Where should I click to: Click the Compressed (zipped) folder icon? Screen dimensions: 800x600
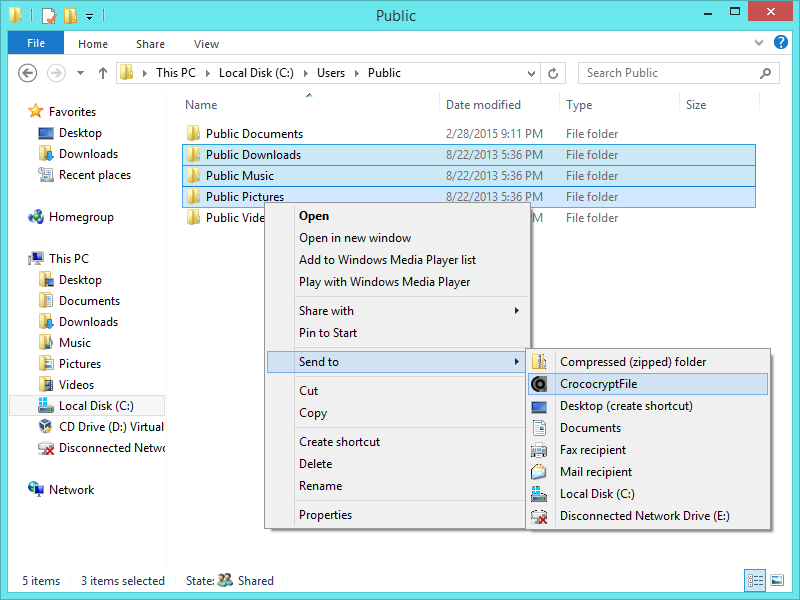[x=540, y=362]
